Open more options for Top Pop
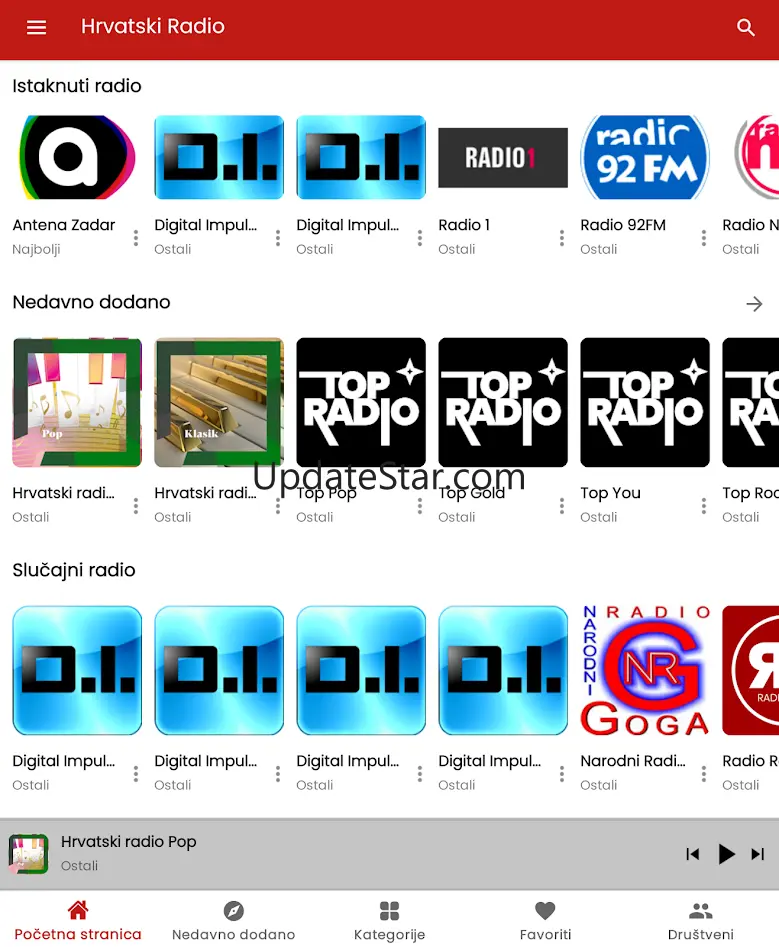The height and width of the screenshot is (947, 779). tap(420, 506)
